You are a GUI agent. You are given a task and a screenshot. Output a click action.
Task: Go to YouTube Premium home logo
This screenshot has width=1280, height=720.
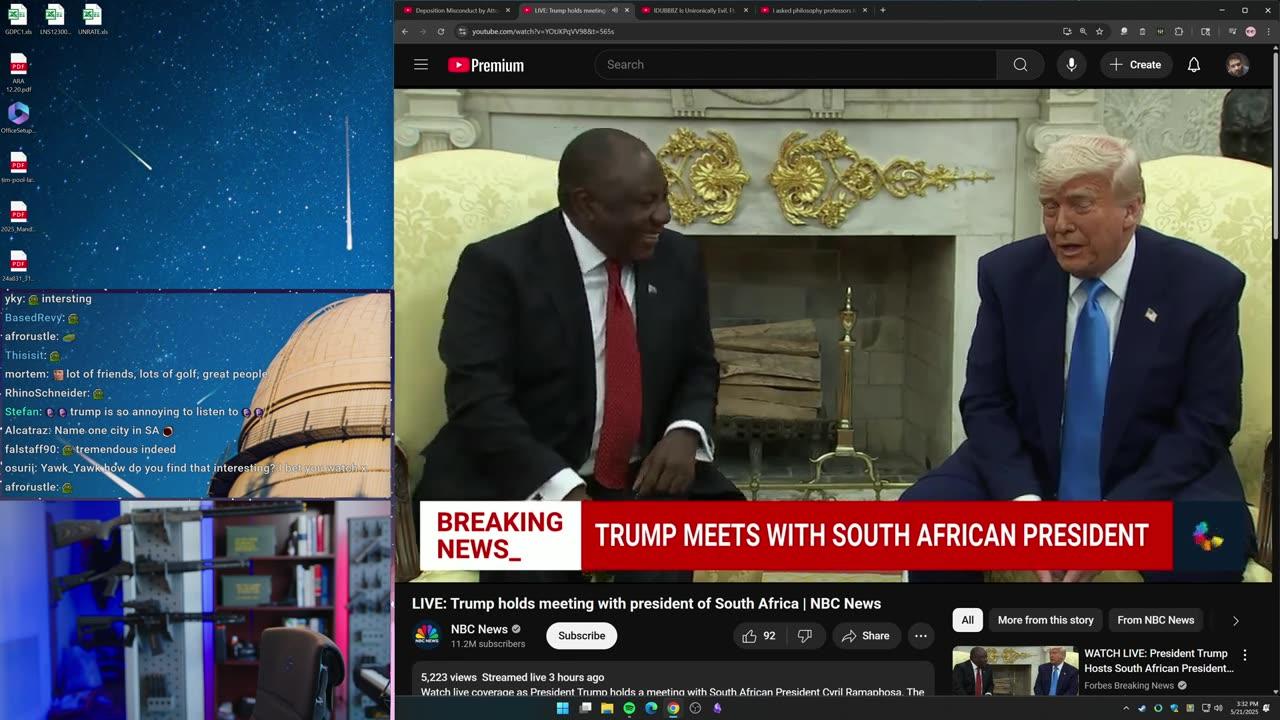pos(486,65)
